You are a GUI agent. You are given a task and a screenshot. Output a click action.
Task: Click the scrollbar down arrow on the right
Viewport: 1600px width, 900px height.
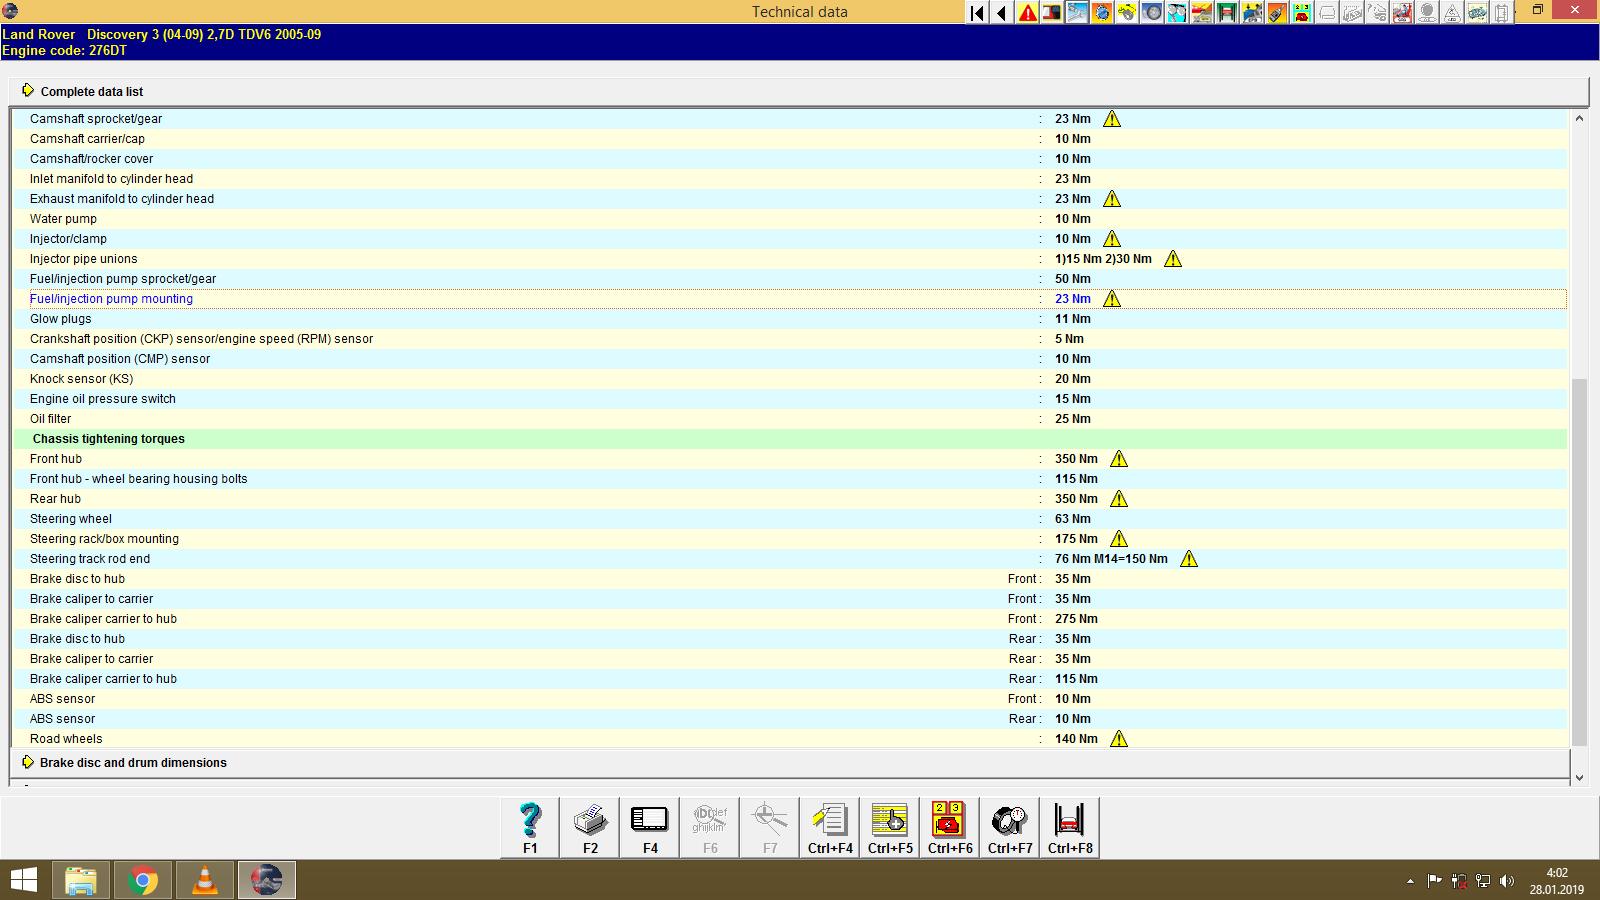point(1578,776)
